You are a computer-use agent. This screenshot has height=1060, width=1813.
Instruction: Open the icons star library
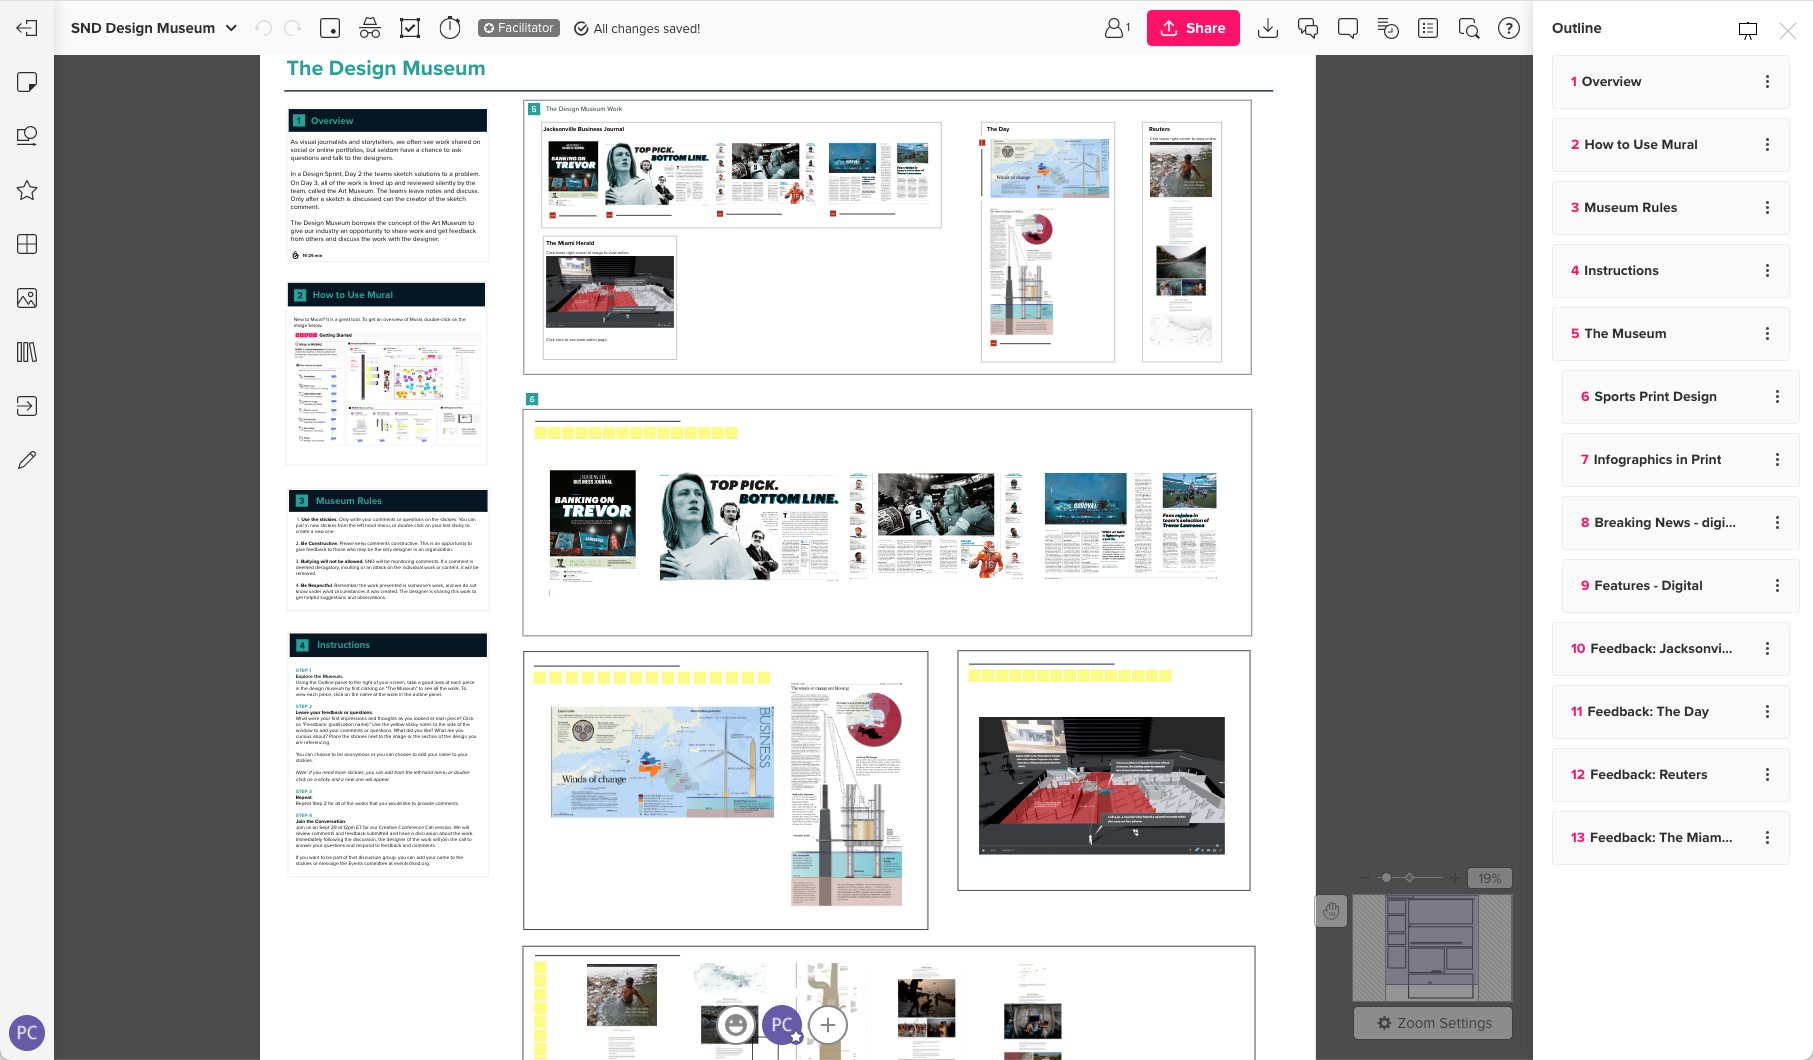click(x=27, y=190)
